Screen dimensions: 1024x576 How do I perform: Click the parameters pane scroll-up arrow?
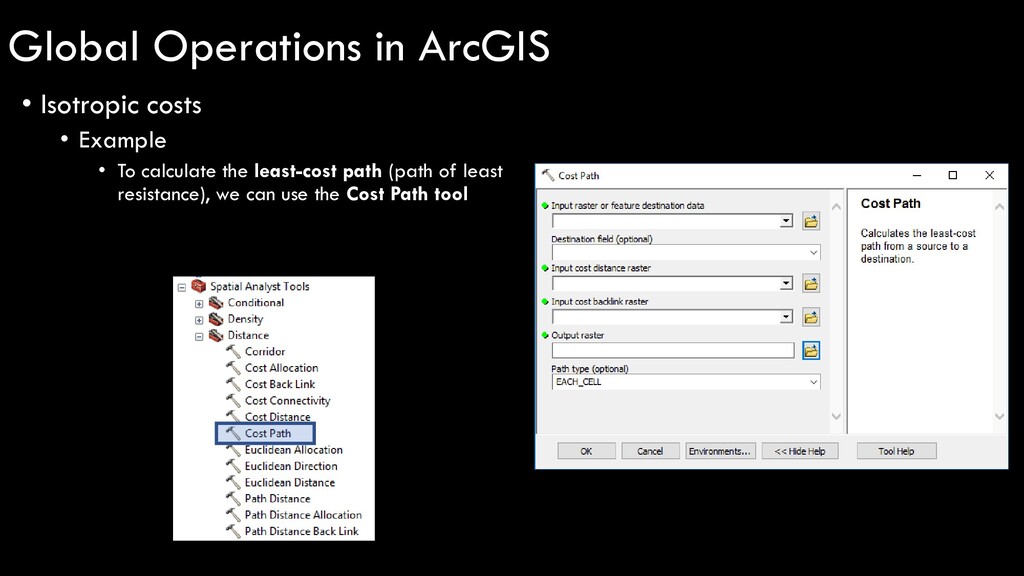click(836, 206)
